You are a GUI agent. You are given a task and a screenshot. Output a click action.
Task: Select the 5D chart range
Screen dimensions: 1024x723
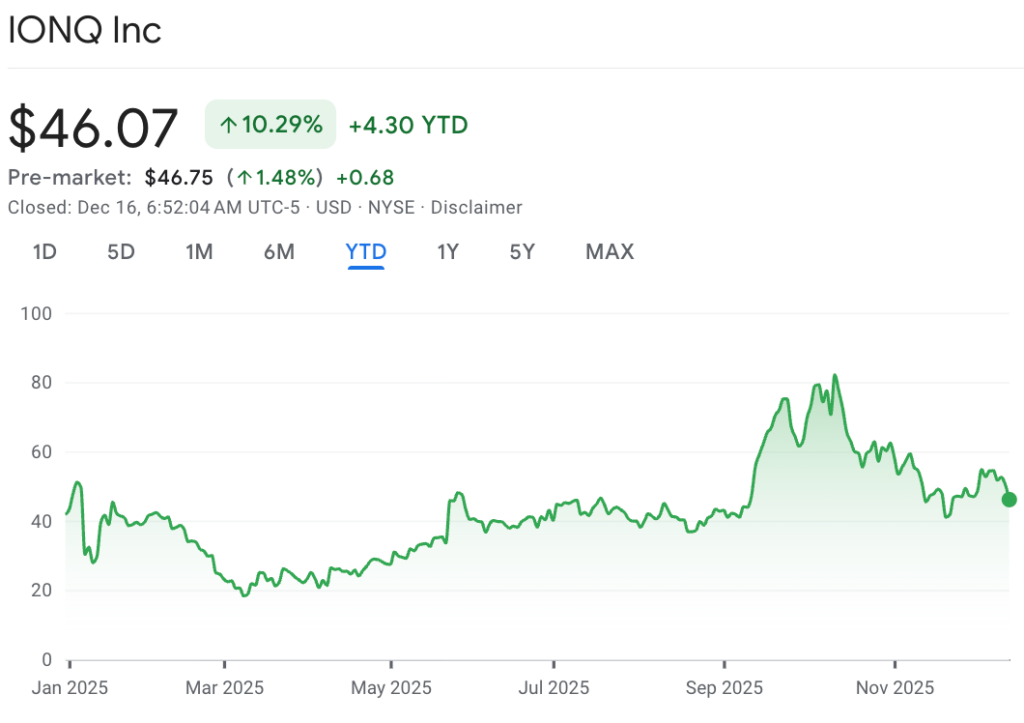121,252
